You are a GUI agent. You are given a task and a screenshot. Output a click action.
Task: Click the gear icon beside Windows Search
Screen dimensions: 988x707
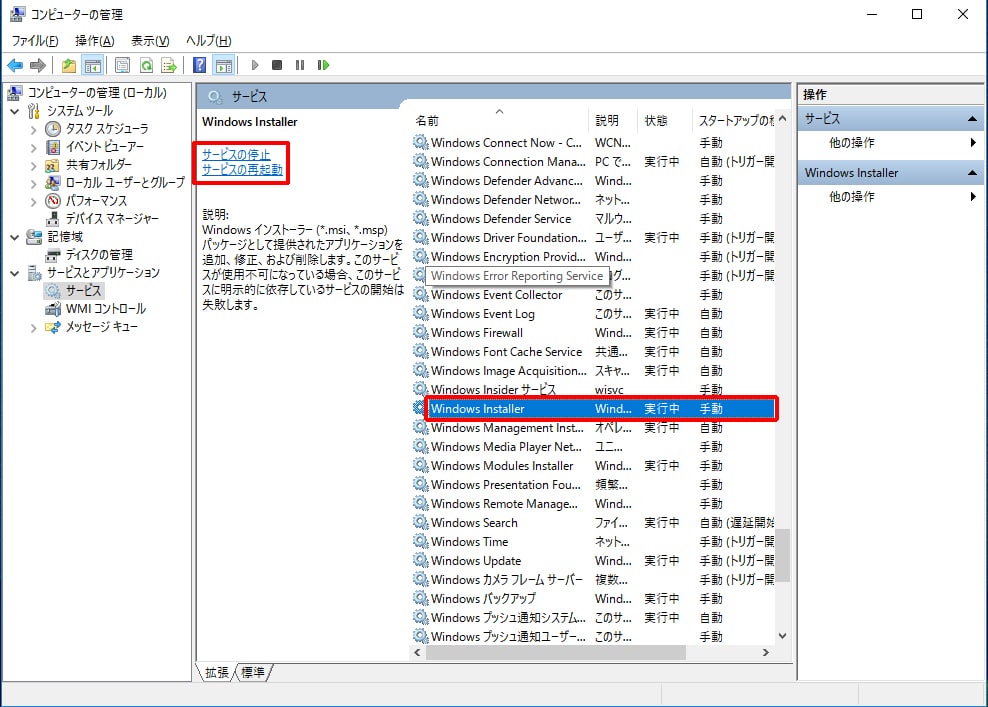(x=420, y=522)
